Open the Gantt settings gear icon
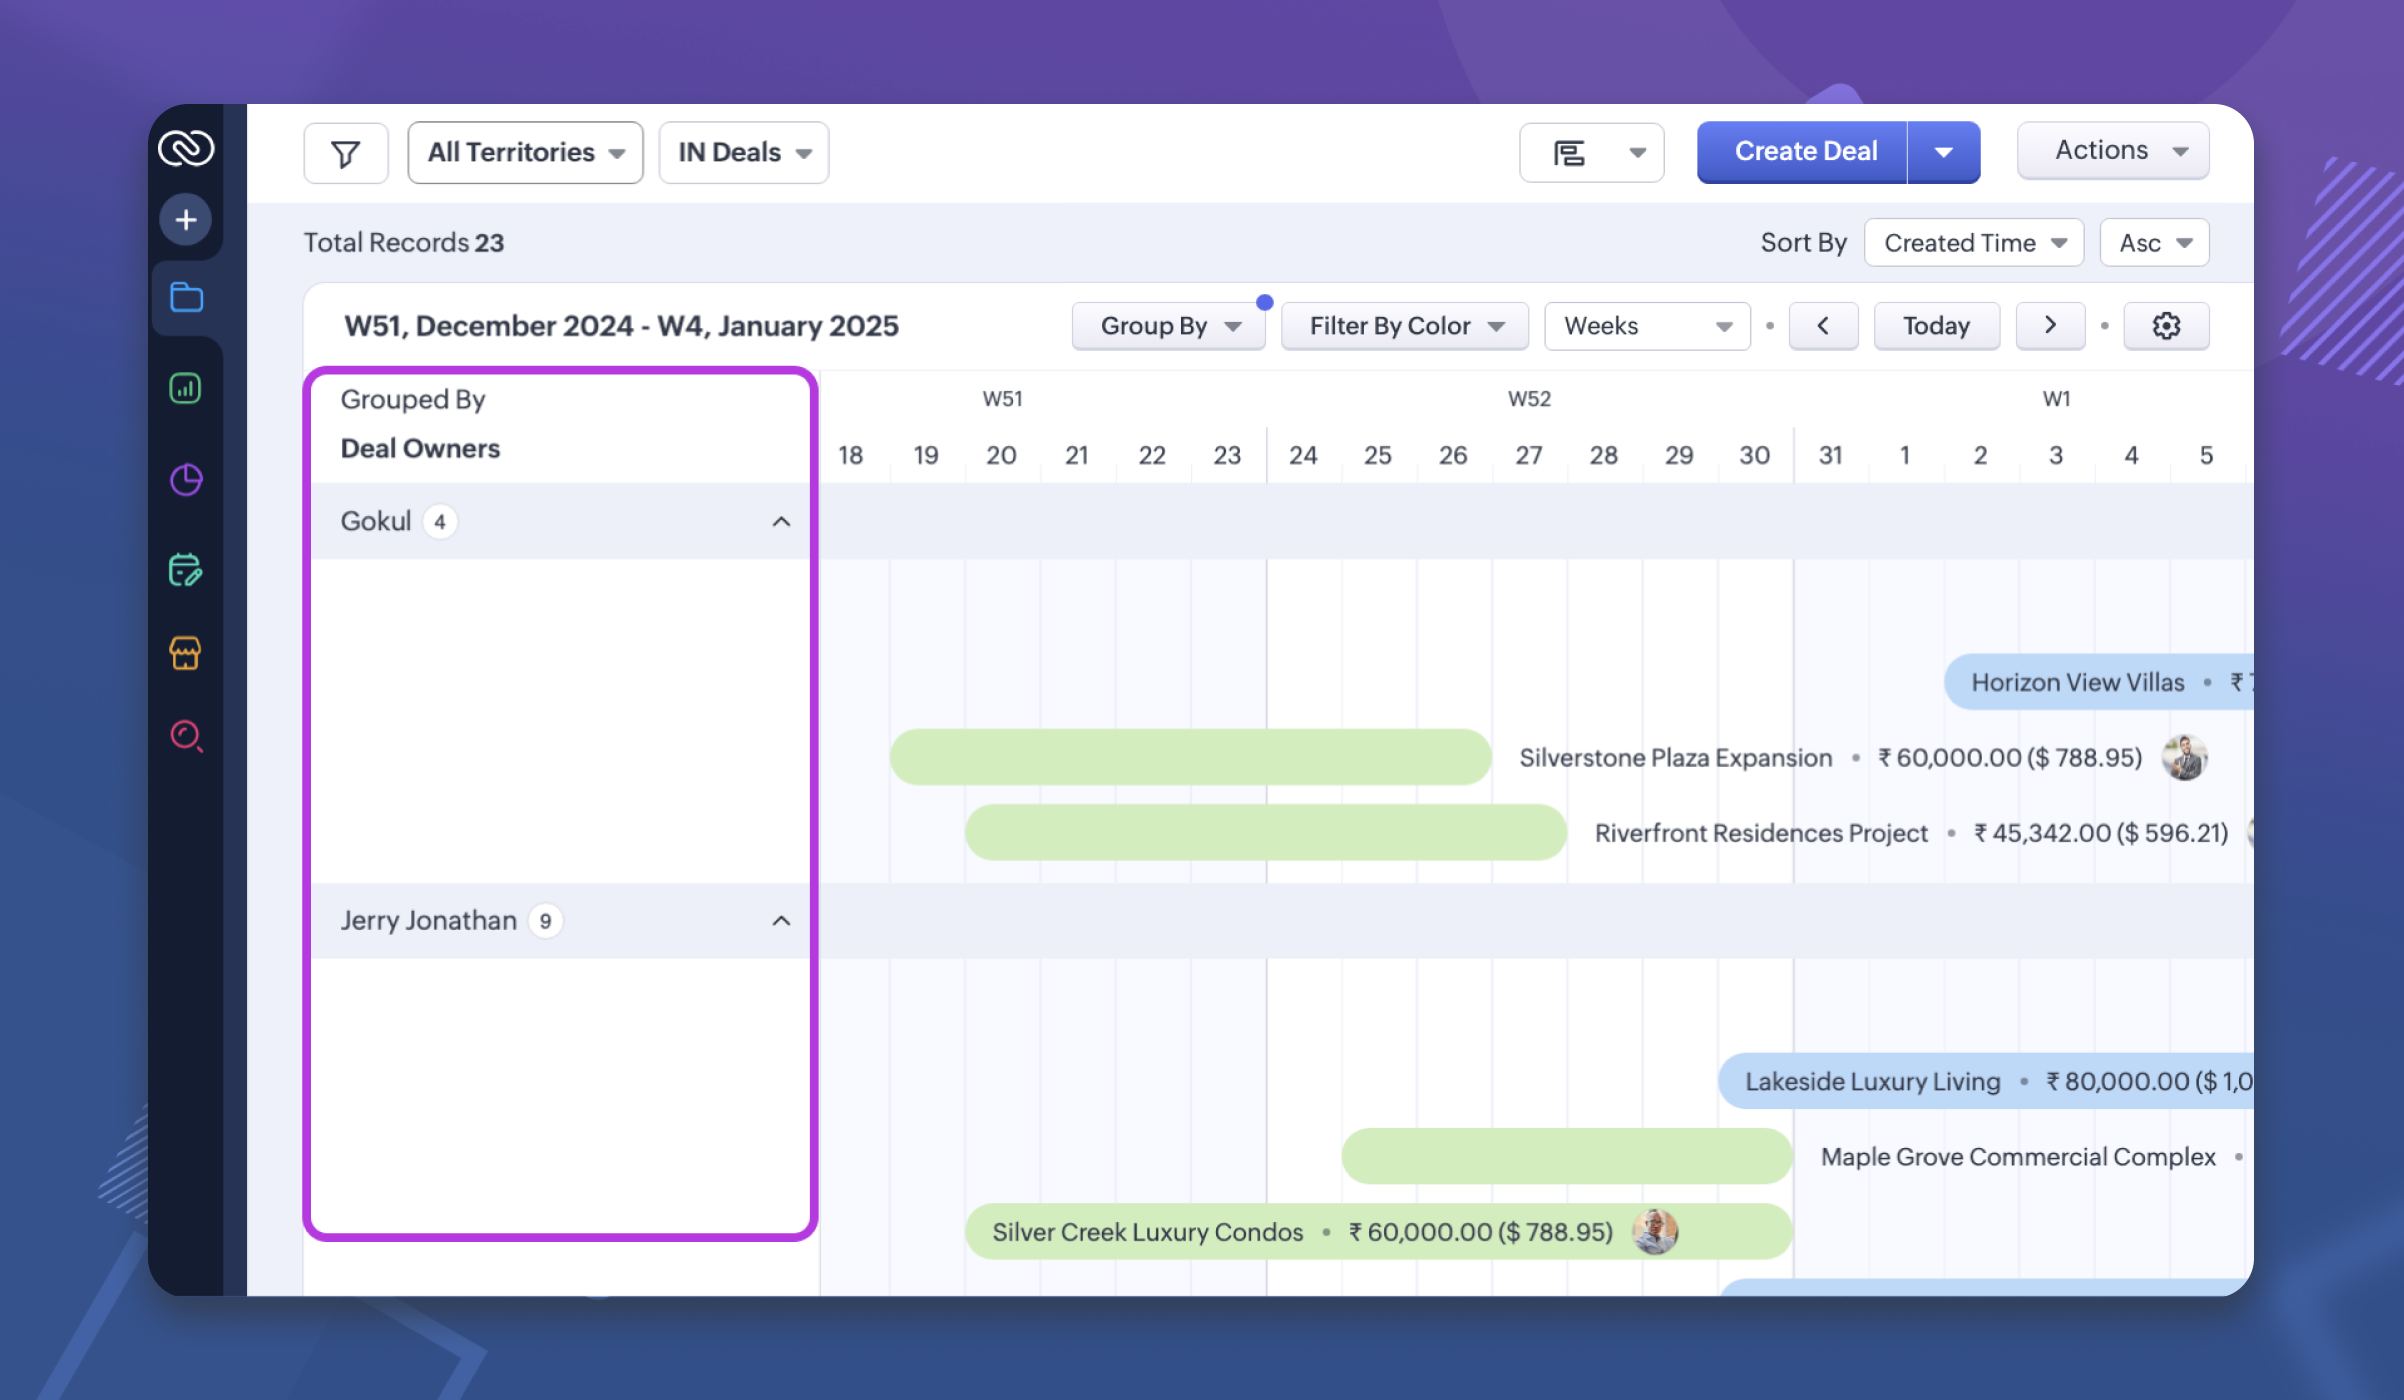This screenshot has width=2404, height=1400. point(2167,325)
